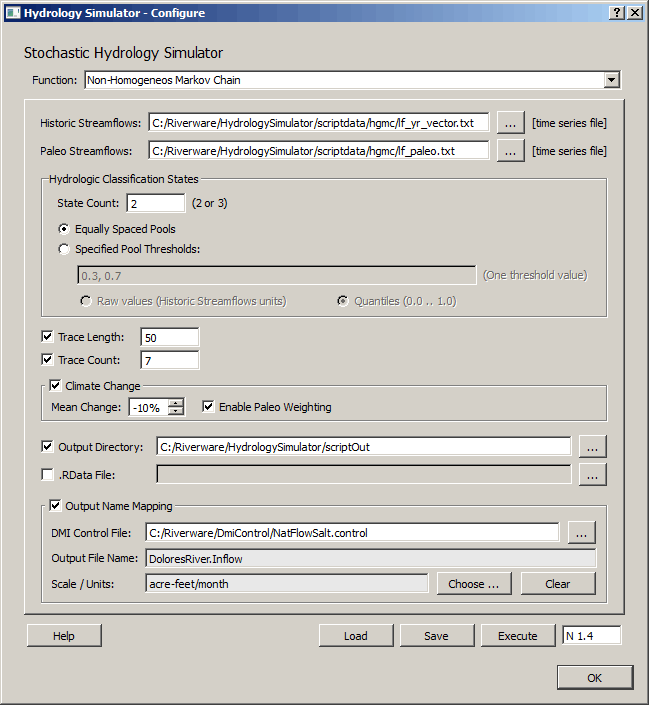Close the Configure dialog window
The width and height of the screenshot is (649, 705).
coord(635,13)
